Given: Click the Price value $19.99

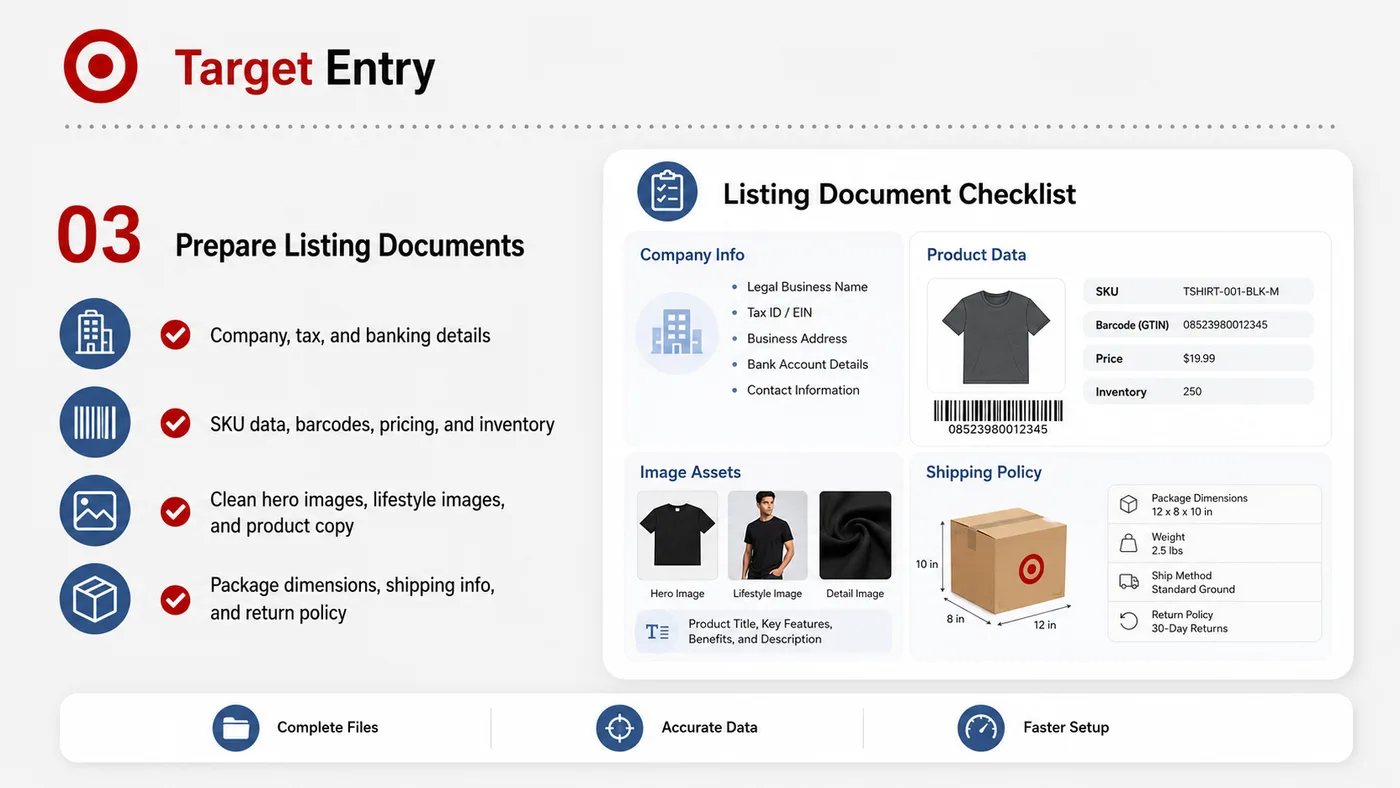Looking at the screenshot, I should [x=1199, y=358].
